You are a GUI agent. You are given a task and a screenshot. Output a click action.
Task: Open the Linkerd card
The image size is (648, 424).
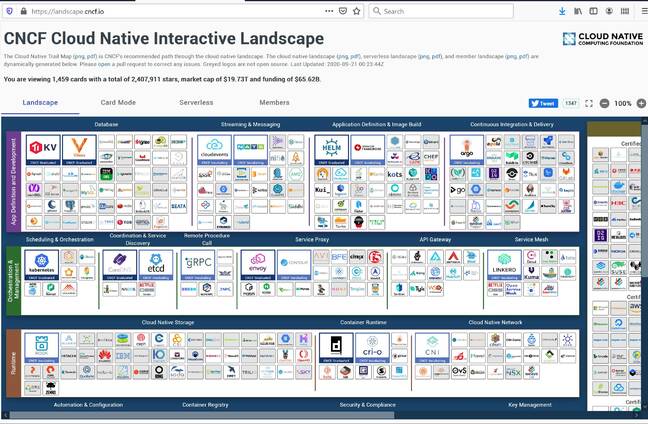pos(504,265)
